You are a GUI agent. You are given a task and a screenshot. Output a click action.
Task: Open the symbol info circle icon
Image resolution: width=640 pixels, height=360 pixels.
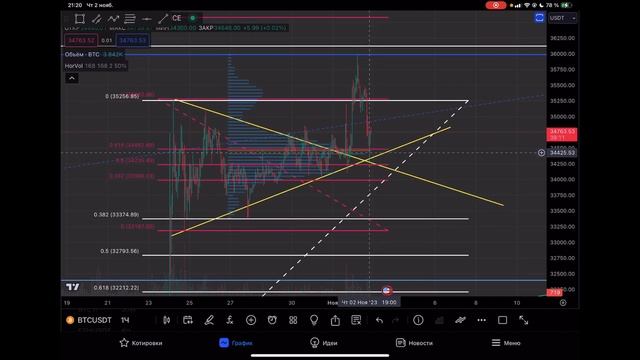click(418, 320)
